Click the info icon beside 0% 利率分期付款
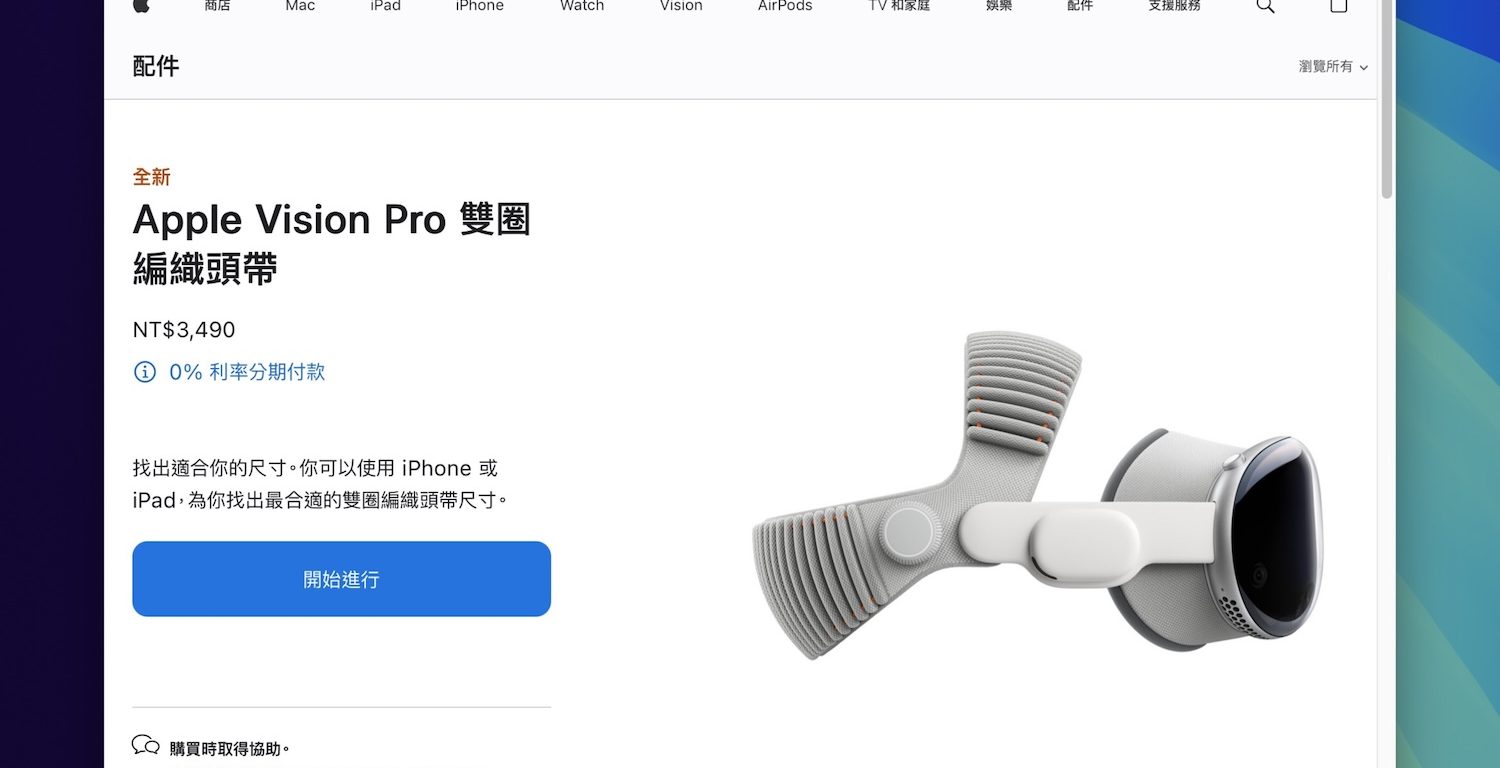Image resolution: width=1500 pixels, height=768 pixels. click(145, 372)
